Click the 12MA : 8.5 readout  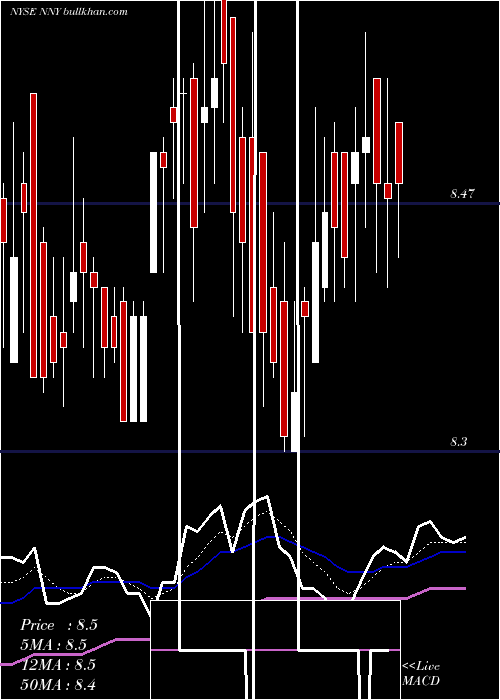click(x=58, y=664)
